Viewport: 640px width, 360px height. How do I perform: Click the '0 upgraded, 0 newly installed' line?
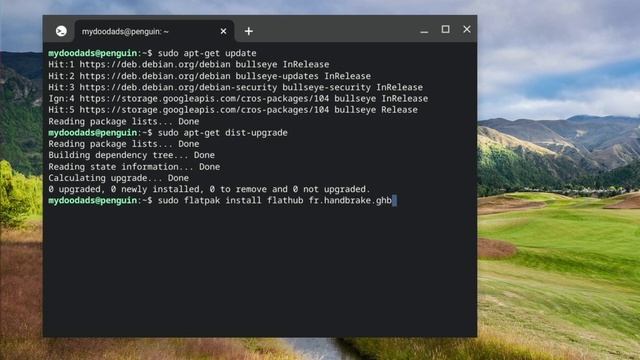tap(209, 189)
